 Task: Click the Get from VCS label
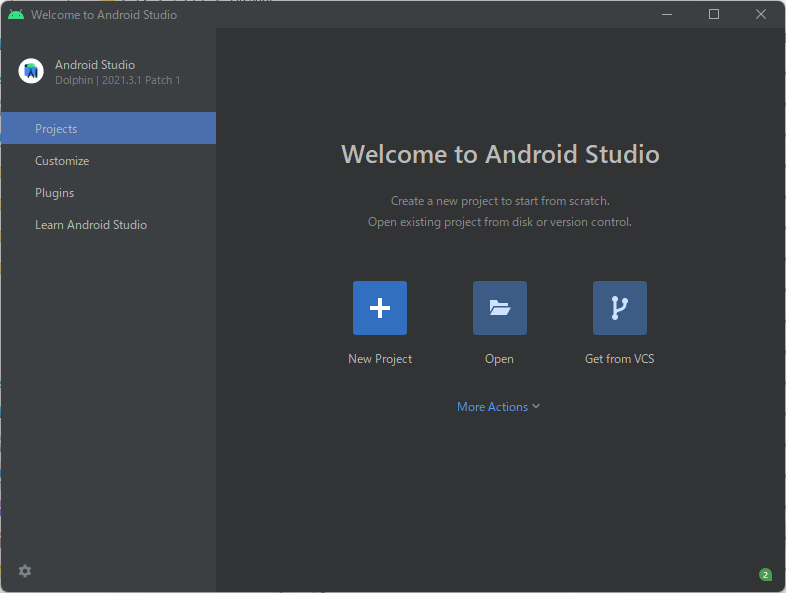point(620,359)
